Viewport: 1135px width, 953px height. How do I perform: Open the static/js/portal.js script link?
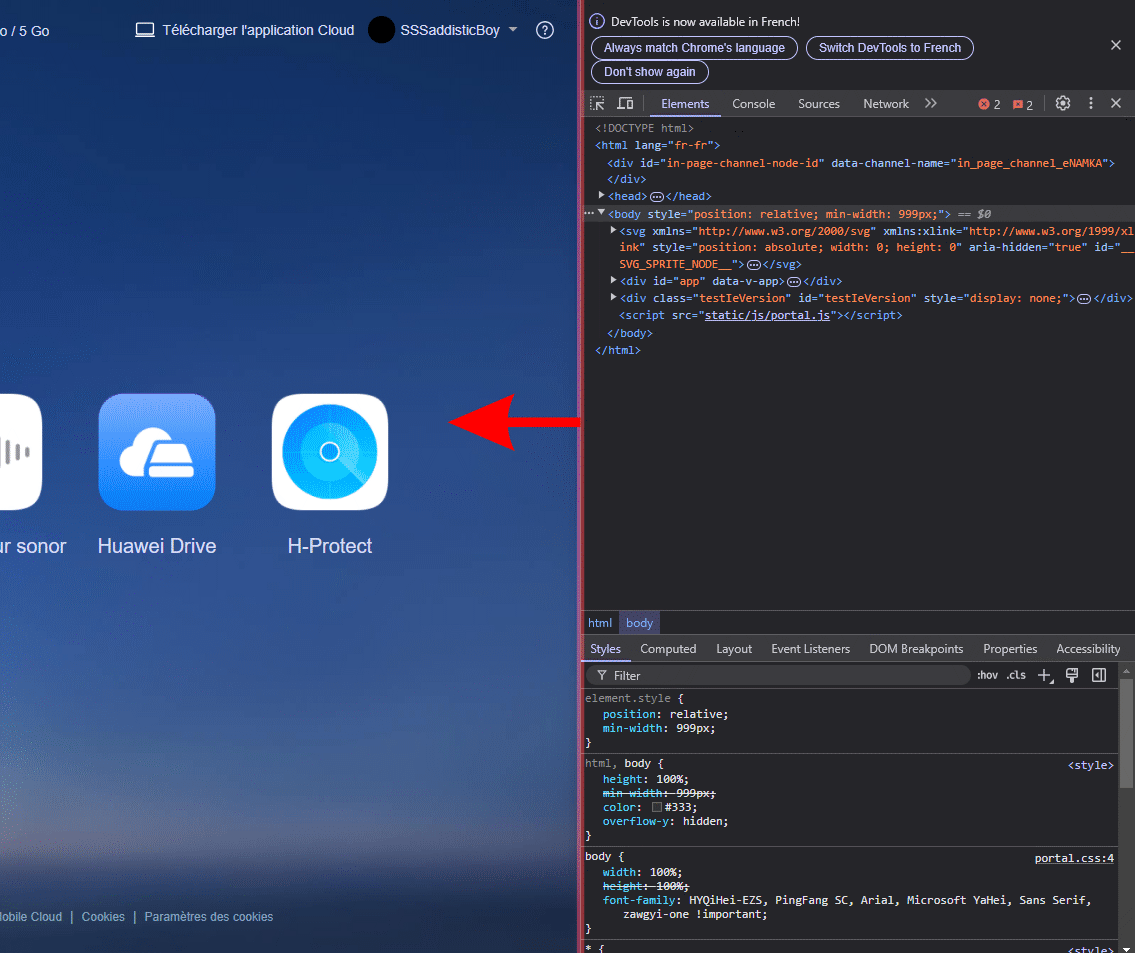point(767,315)
